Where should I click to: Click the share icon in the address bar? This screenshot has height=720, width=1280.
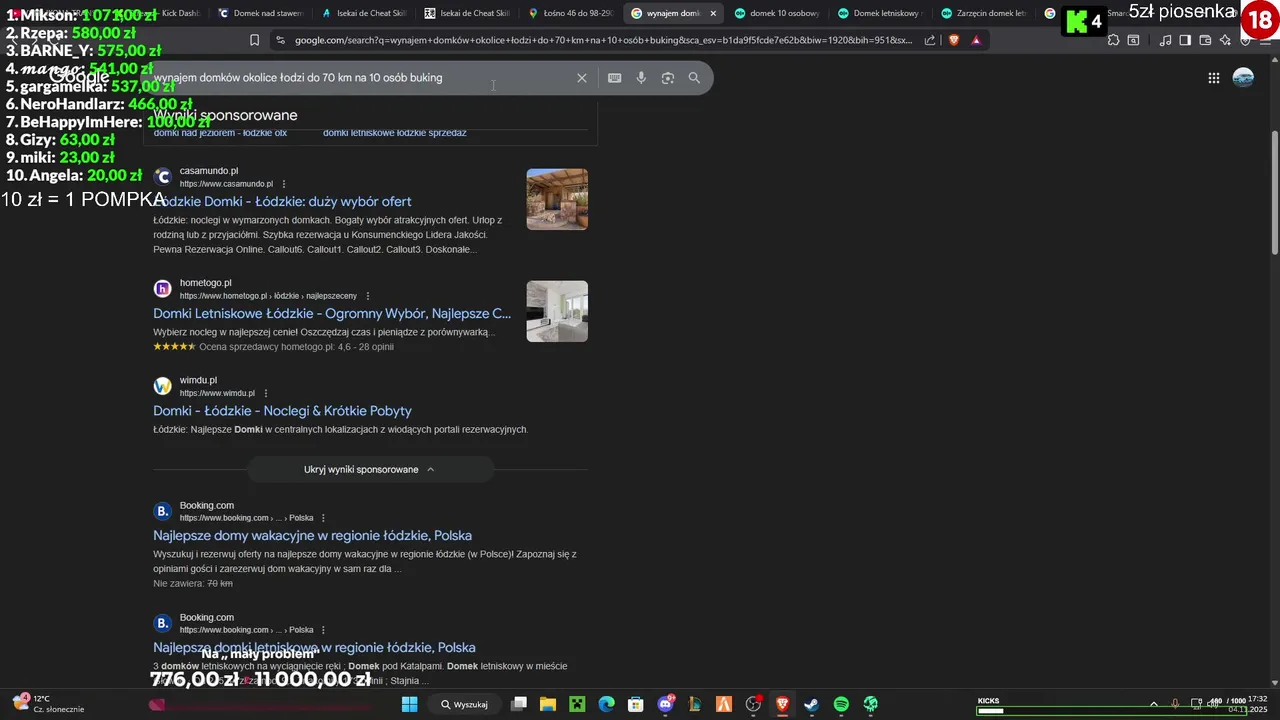pos(930,40)
